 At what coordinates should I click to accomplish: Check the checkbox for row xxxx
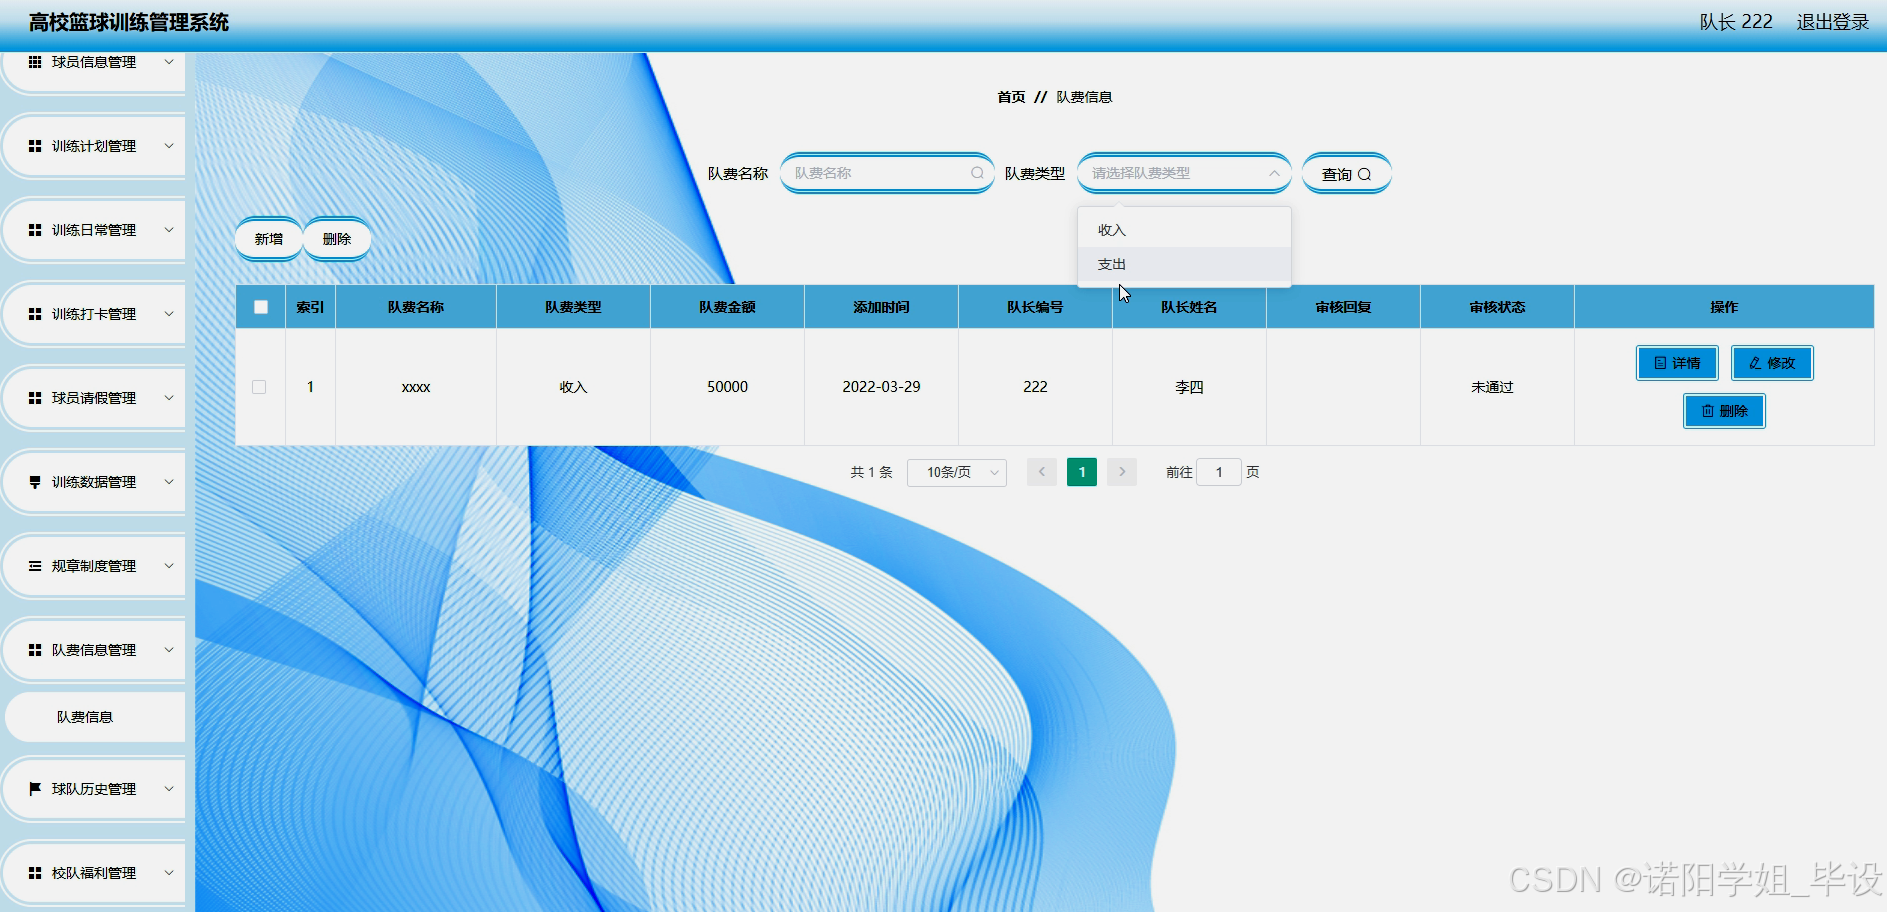[259, 387]
